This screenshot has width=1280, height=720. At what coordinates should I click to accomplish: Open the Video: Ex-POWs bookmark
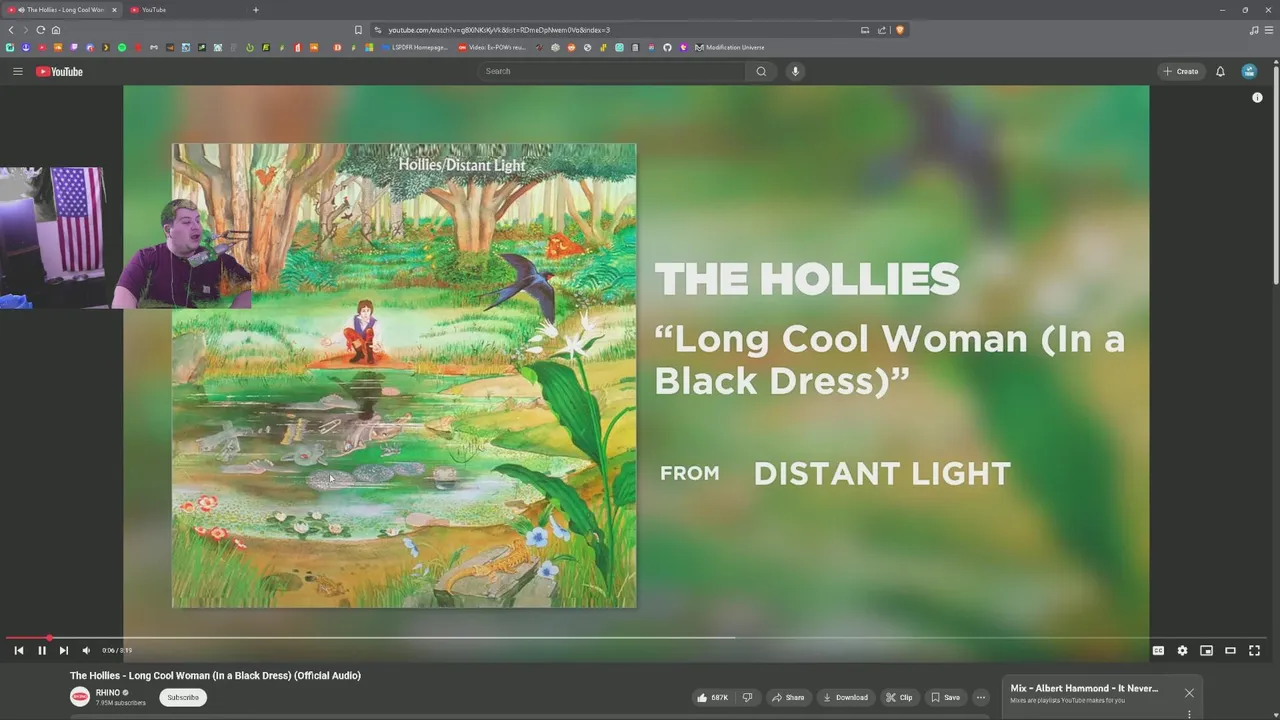click(492, 47)
